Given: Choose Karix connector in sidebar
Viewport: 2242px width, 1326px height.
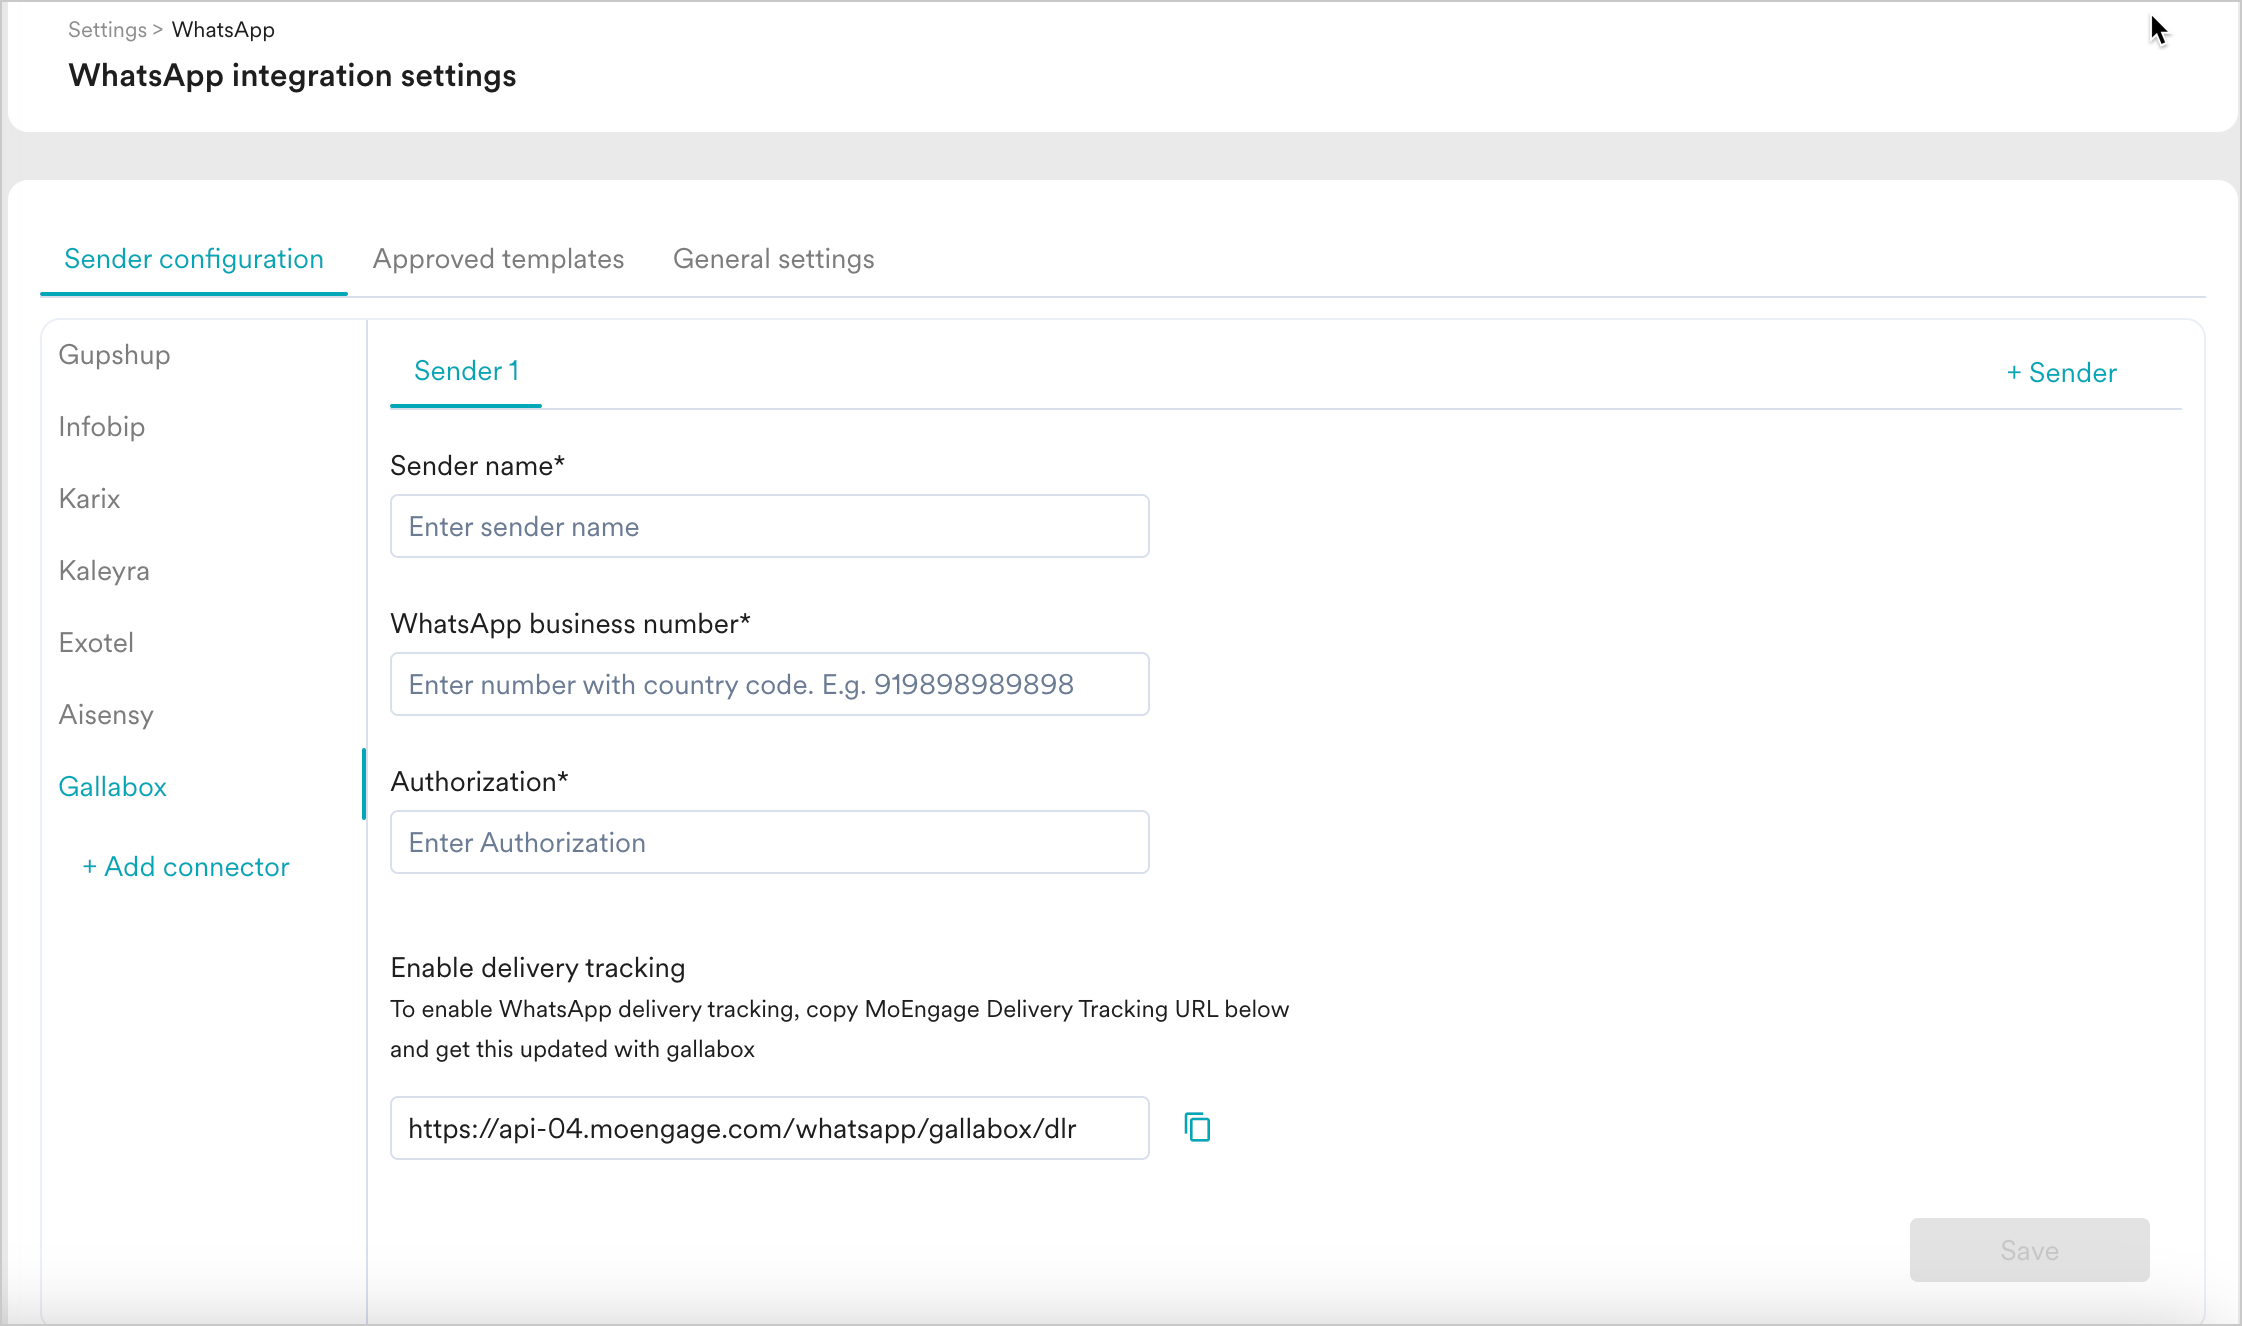Looking at the screenshot, I should (x=89, y=499).
